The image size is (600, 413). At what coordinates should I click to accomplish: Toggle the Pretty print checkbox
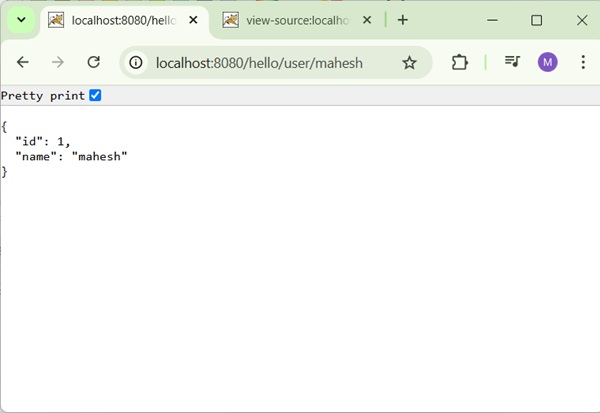pyautogui.click(x=95, y=95)
